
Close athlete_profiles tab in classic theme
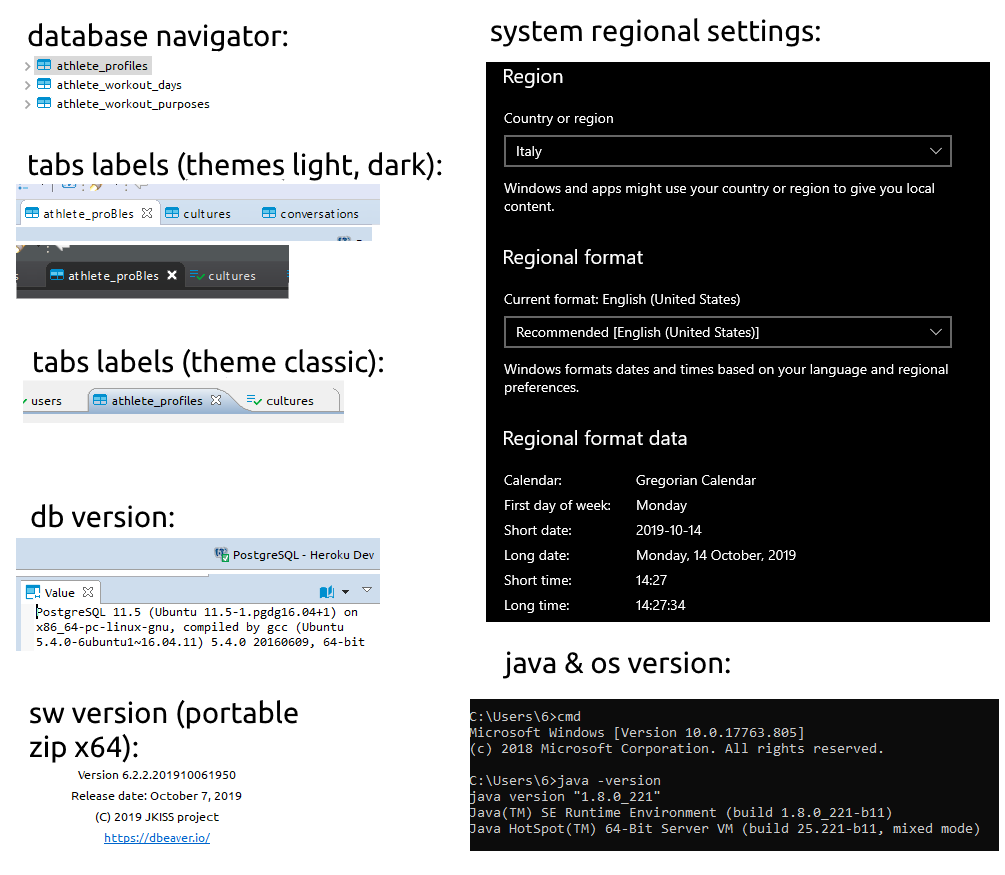pos(216,400)
